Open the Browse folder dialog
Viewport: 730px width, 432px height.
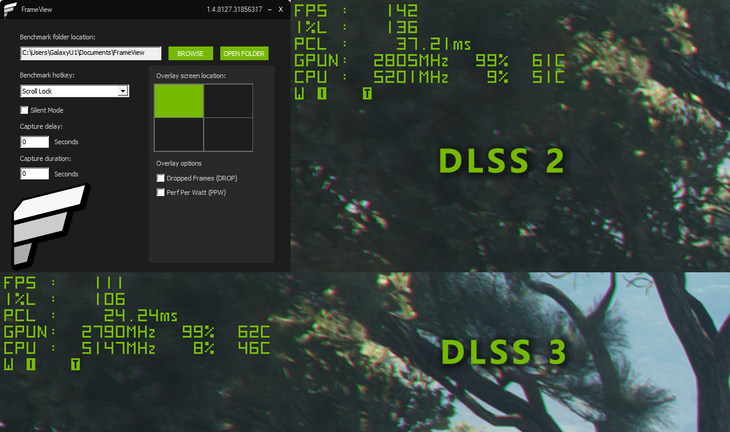click(x=190, y=54)
